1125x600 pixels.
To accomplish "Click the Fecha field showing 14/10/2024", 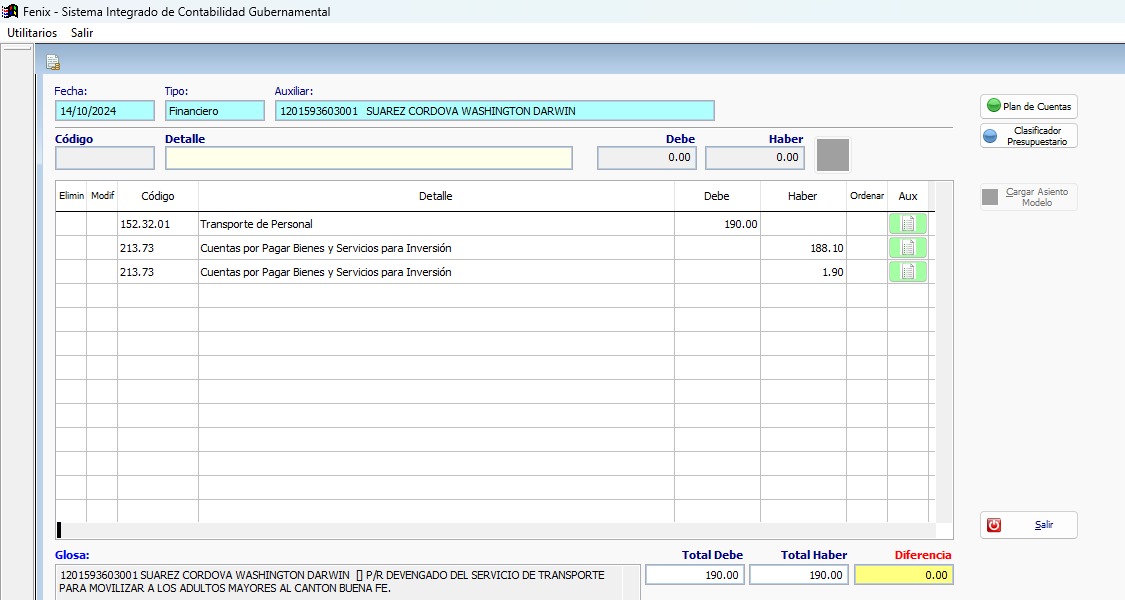I will point(105,111).
